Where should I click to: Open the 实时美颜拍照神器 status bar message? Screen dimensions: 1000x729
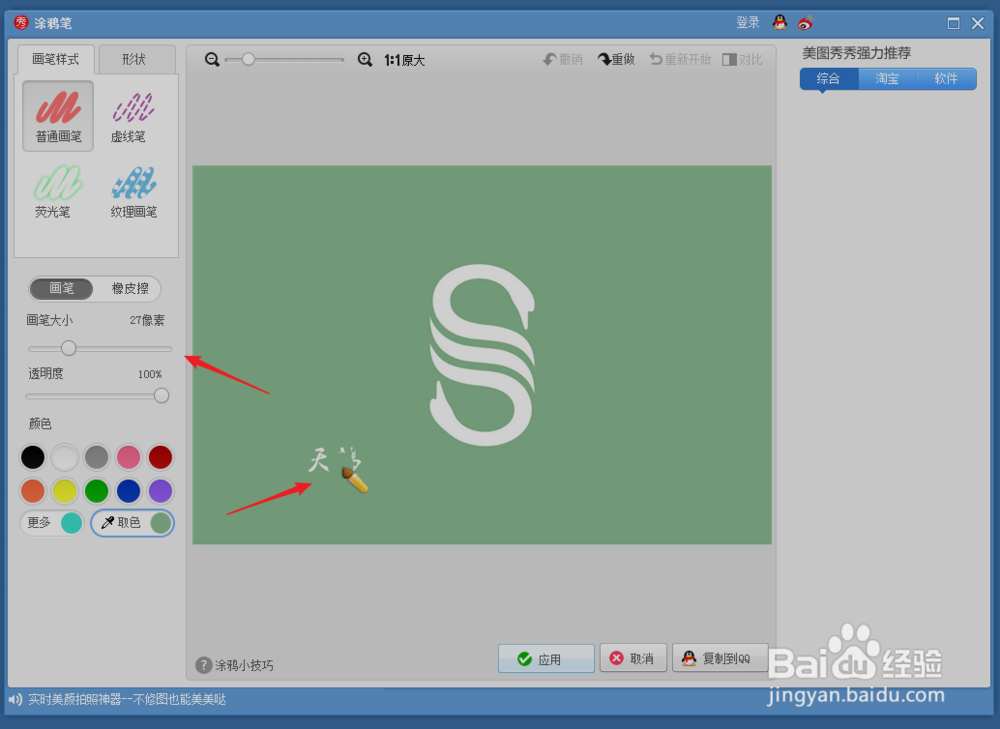[x=128, y=700]
